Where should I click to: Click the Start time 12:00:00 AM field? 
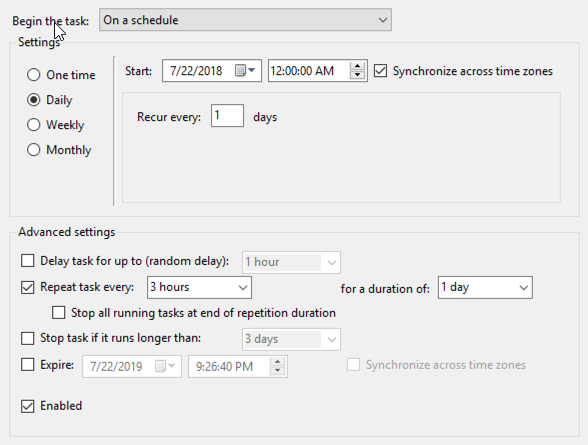click(309, 70)
